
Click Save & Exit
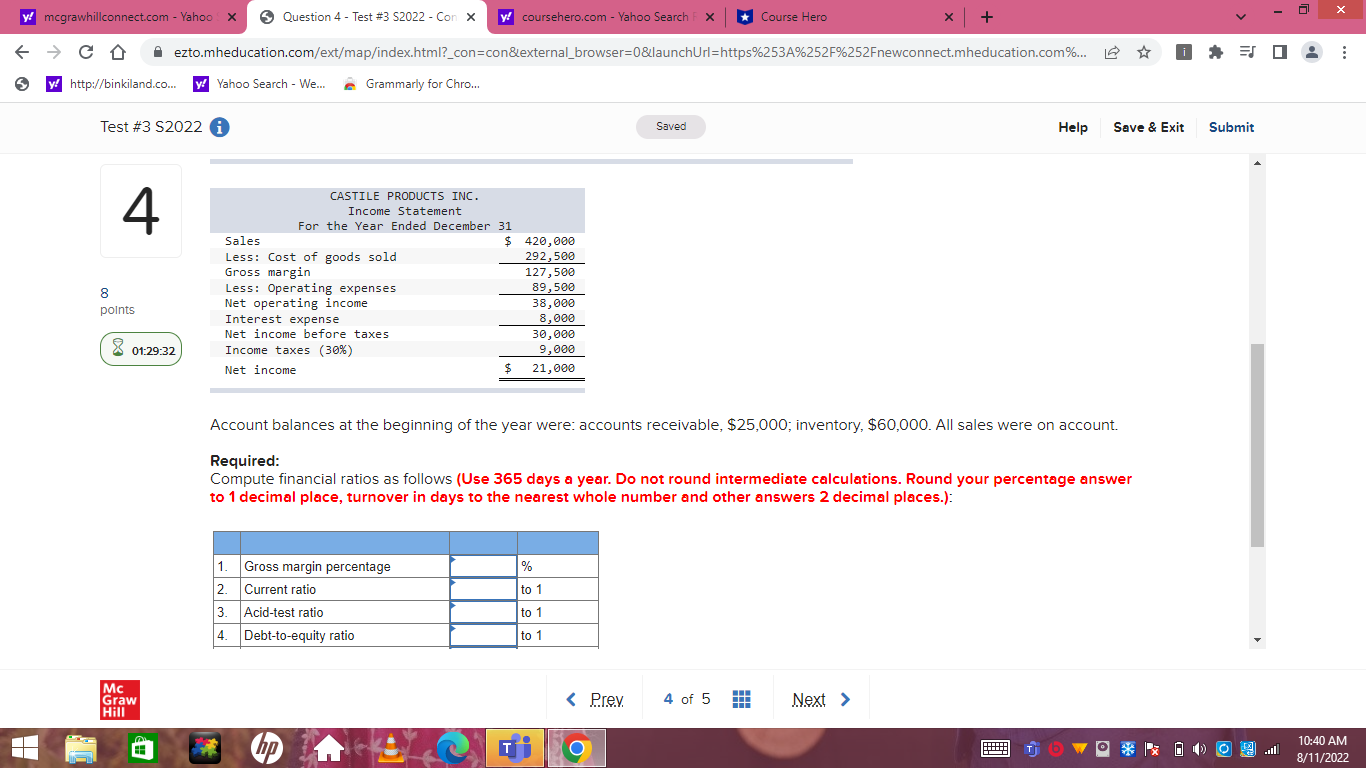pos(1148,127)
